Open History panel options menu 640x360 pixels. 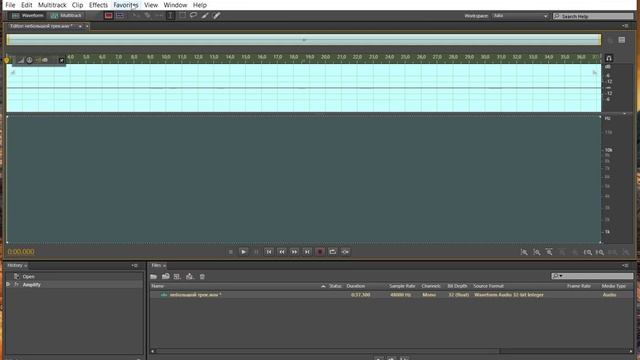(134, 266)
